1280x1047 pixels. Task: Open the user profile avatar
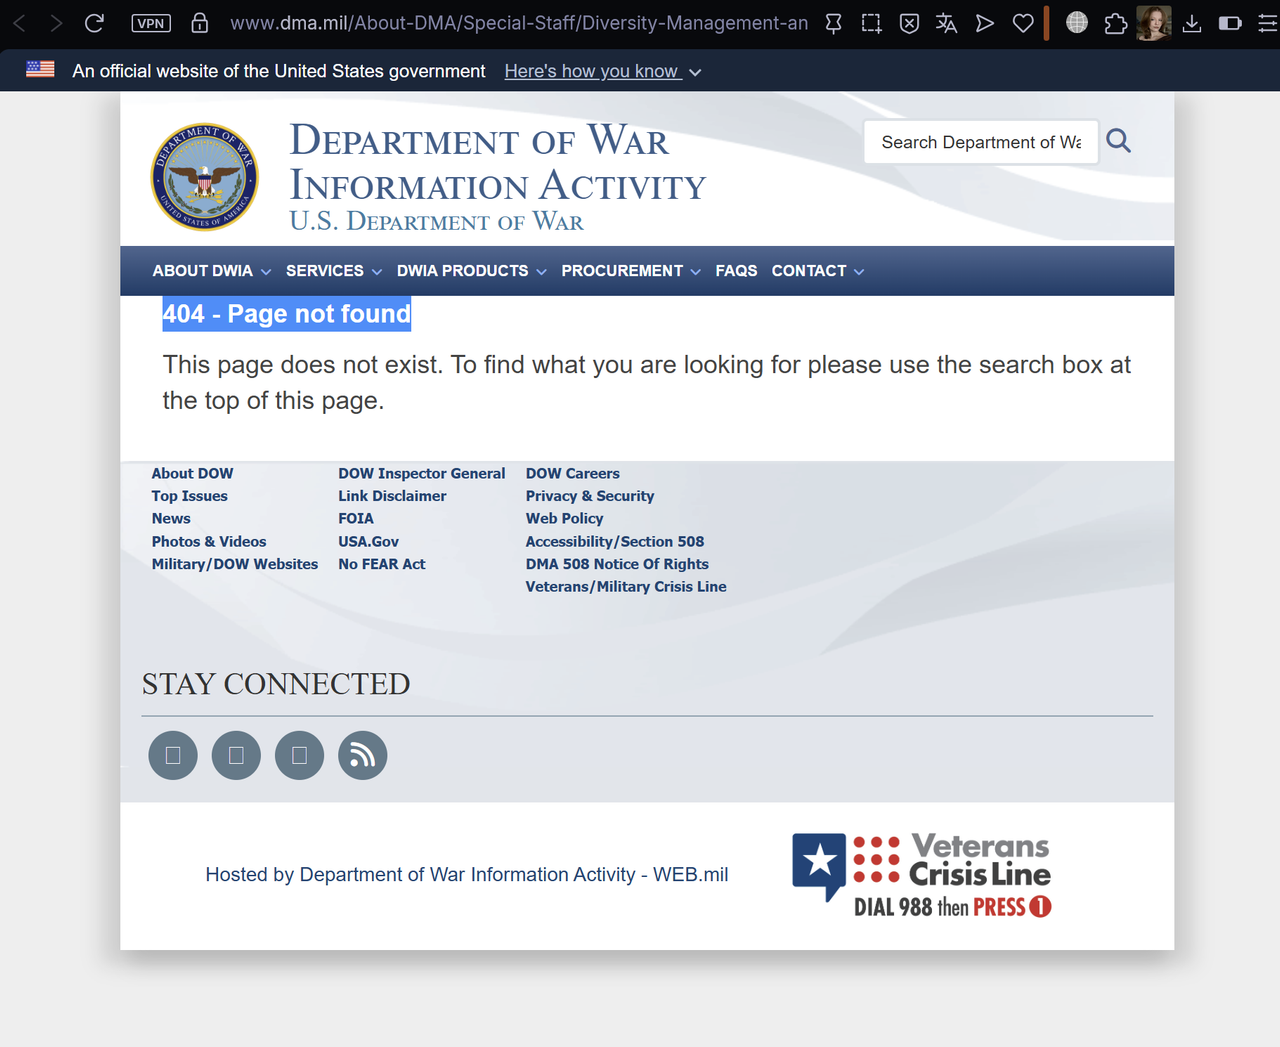[1153, 23]
